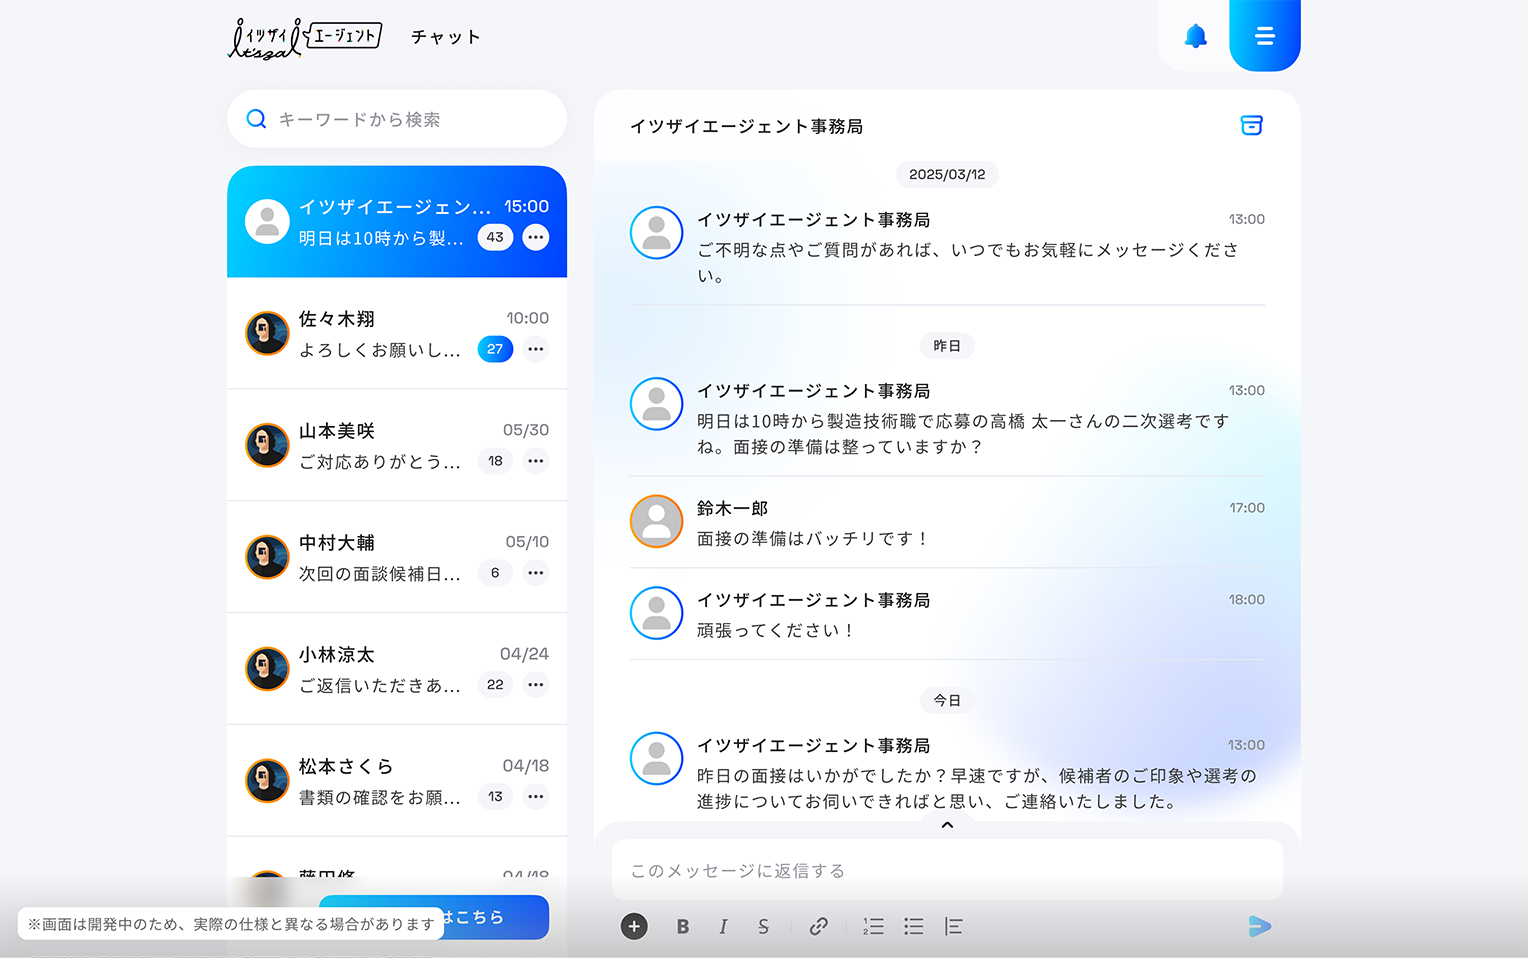Toggle italic formatting

click(723, 927)
